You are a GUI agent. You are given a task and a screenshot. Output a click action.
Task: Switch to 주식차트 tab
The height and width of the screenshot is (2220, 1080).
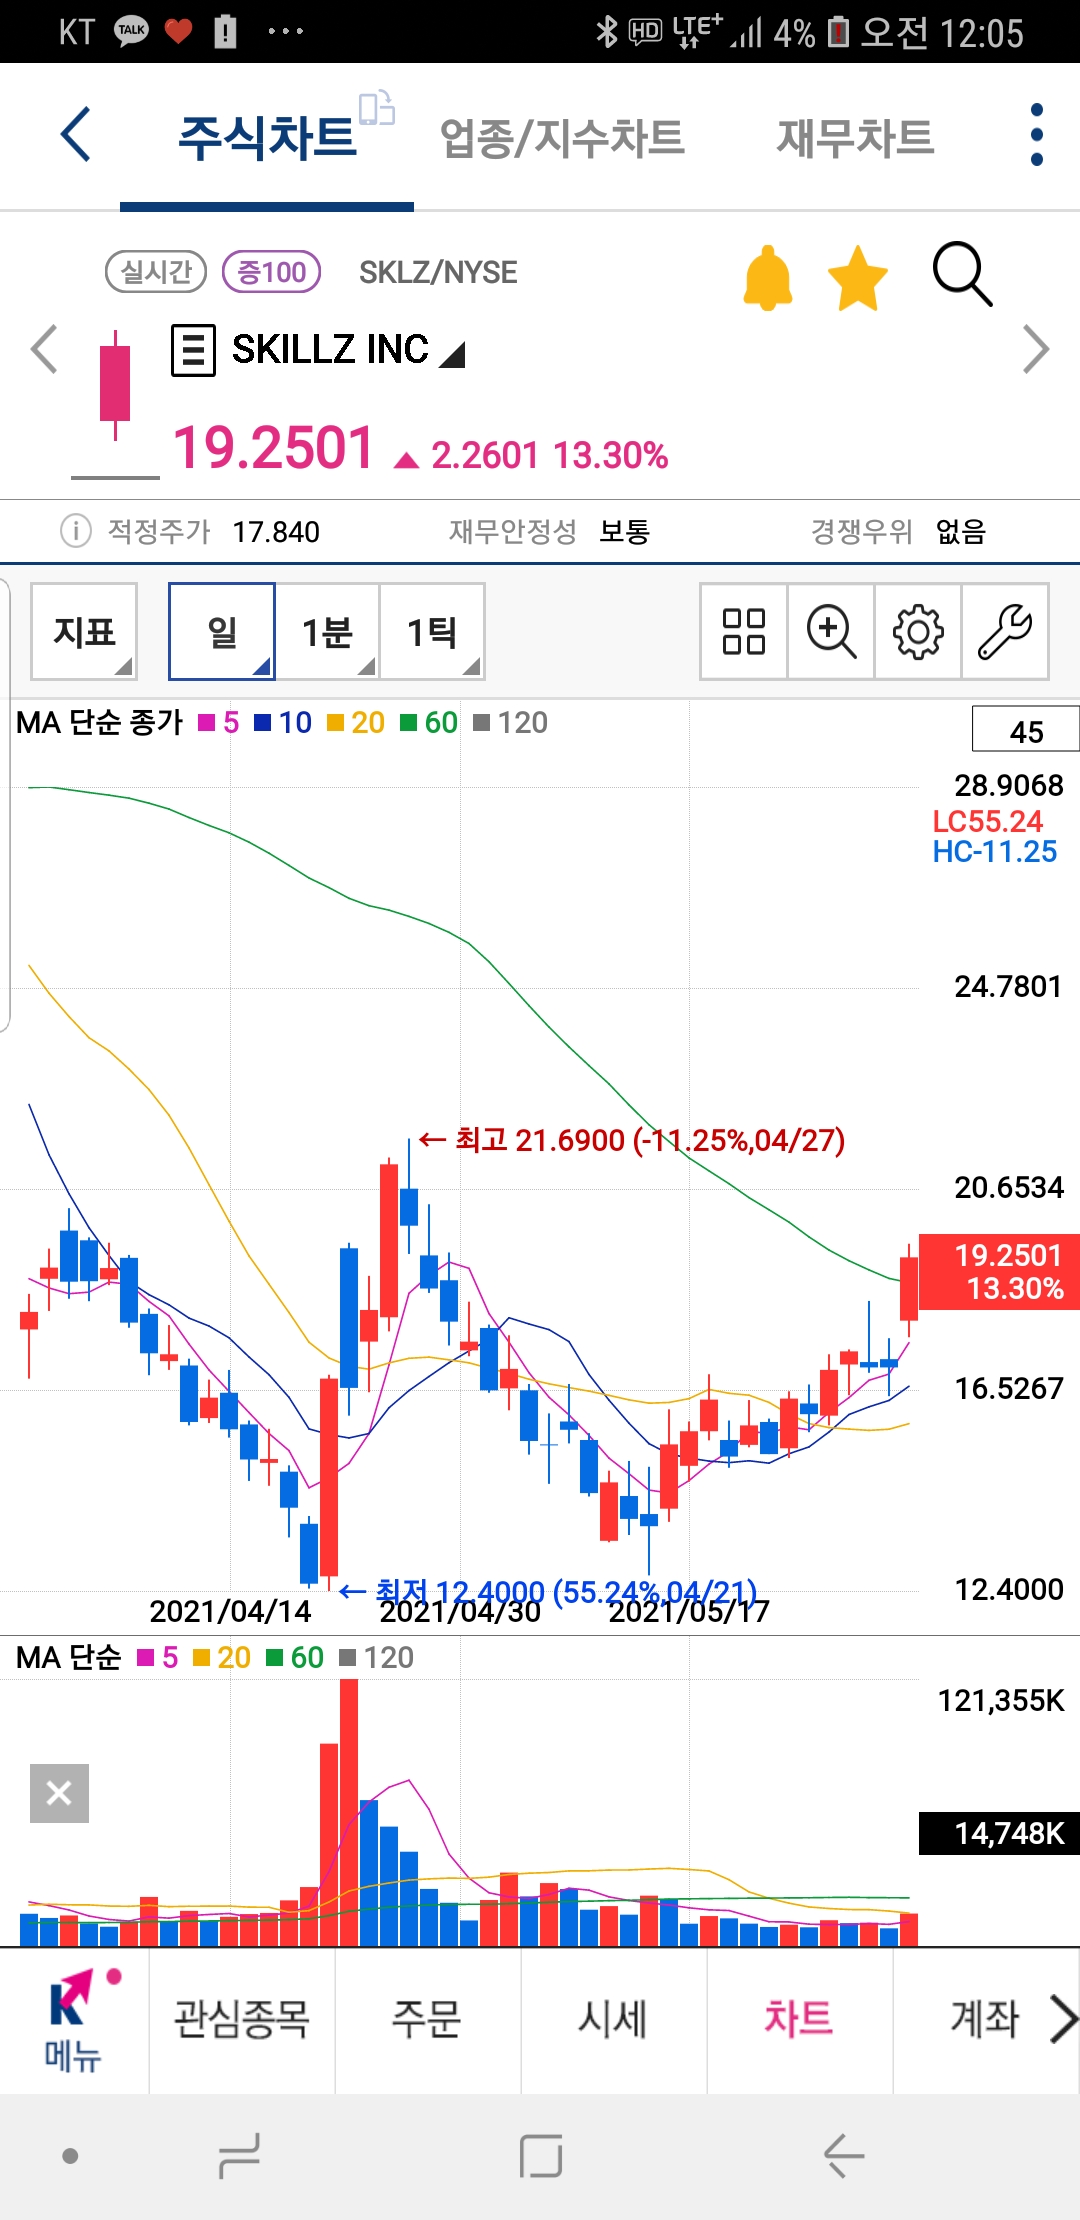(267, 138)
